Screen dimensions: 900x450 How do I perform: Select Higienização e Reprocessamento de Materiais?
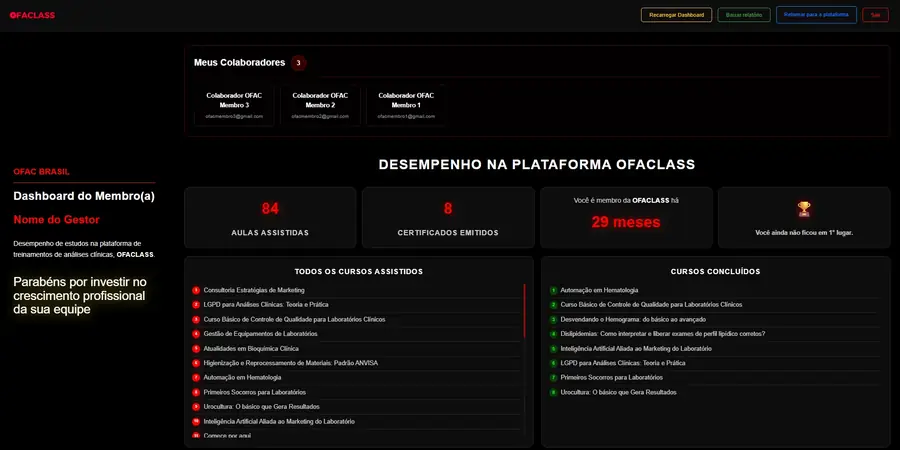[290, 363]
